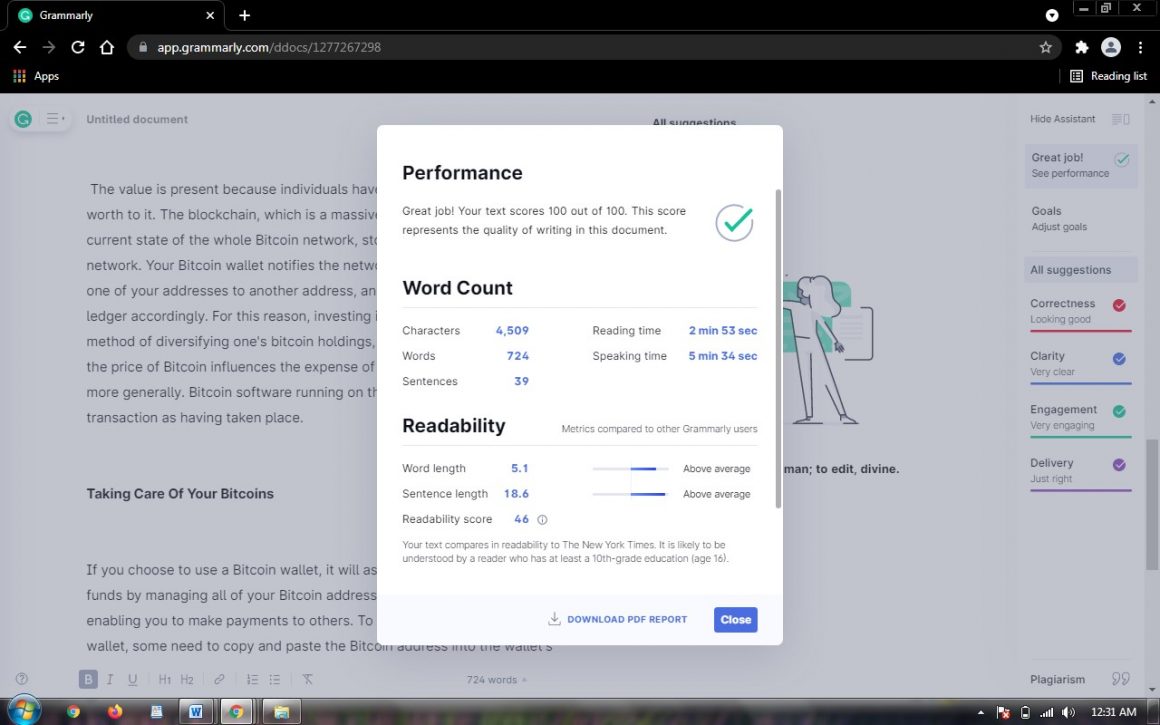Apply numbered list formatting
The height and width of the screenshot is (725, 1160).
[x=253, y=679]
